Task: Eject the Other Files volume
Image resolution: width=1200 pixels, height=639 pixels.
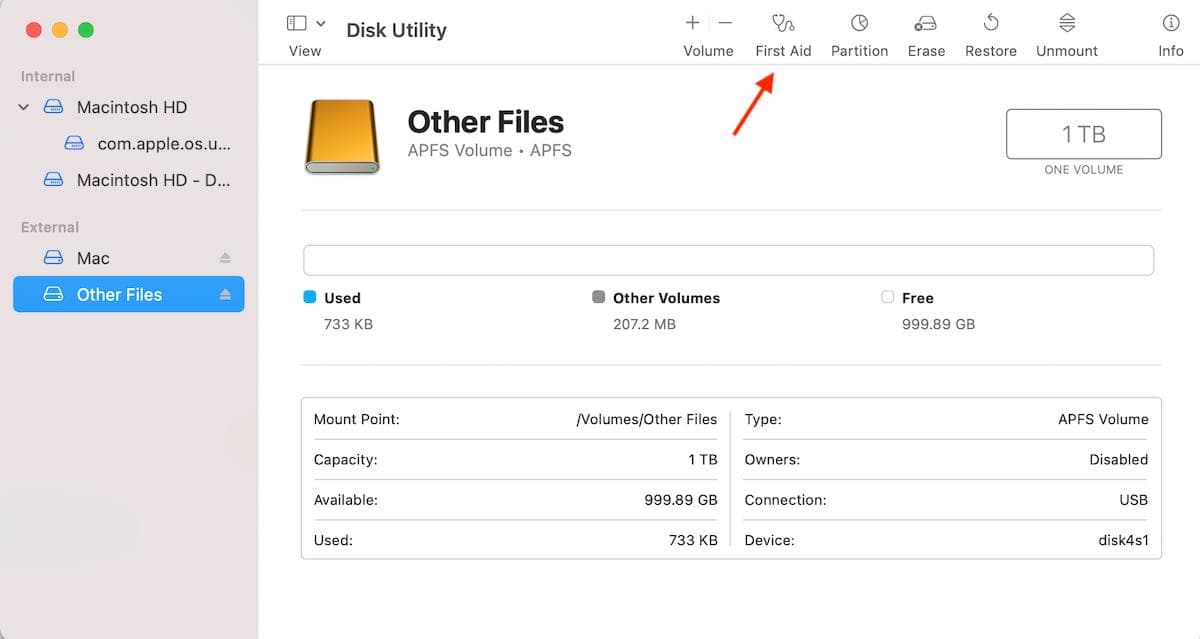Action: (x=225, y=294)
